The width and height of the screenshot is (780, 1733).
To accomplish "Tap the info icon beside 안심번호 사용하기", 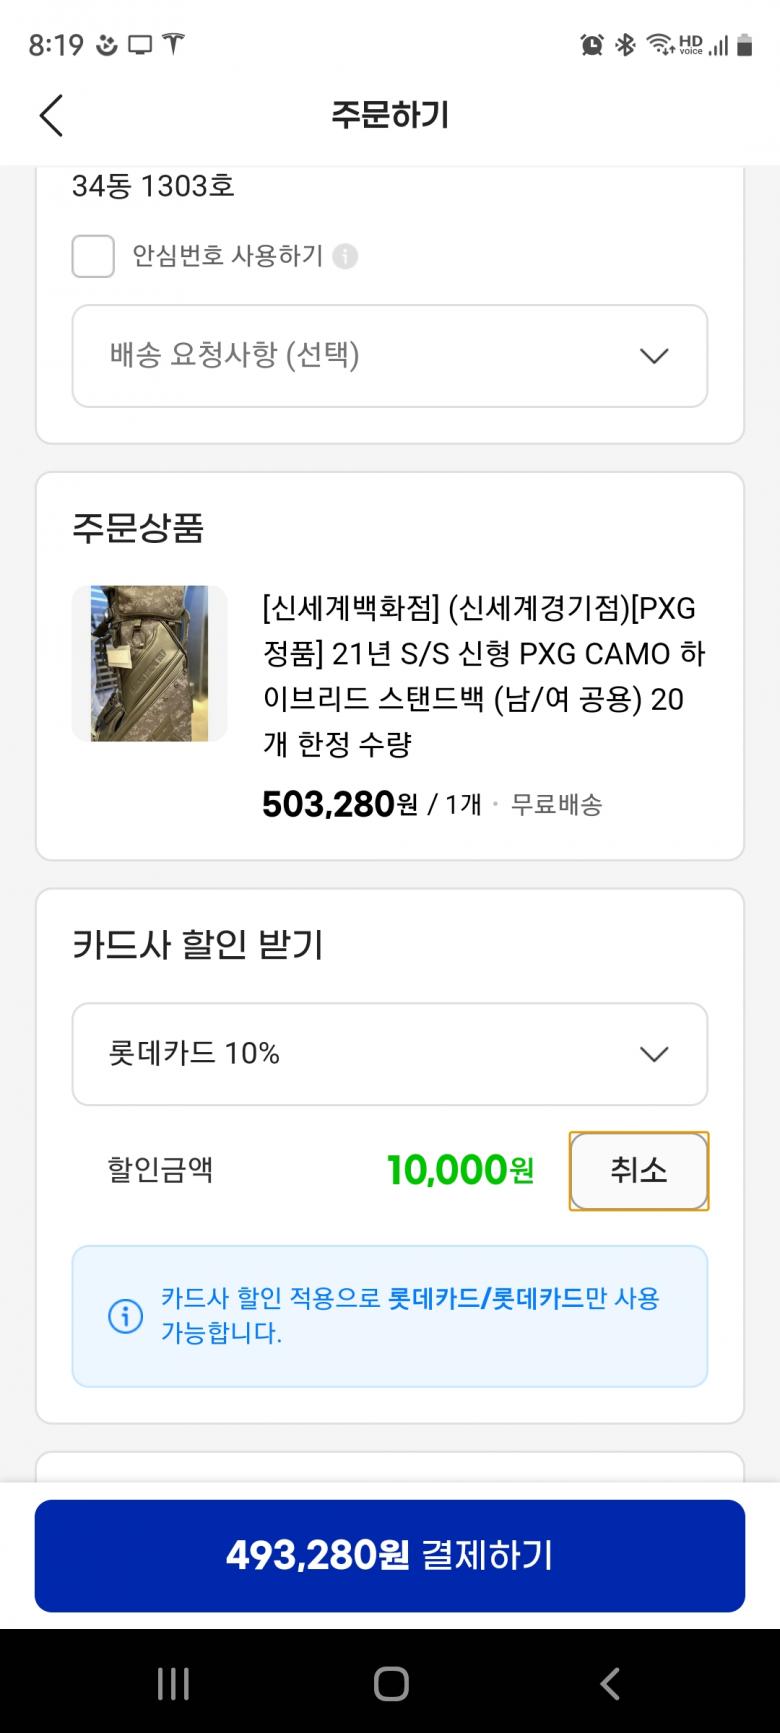I will click(x=345, y=257).
